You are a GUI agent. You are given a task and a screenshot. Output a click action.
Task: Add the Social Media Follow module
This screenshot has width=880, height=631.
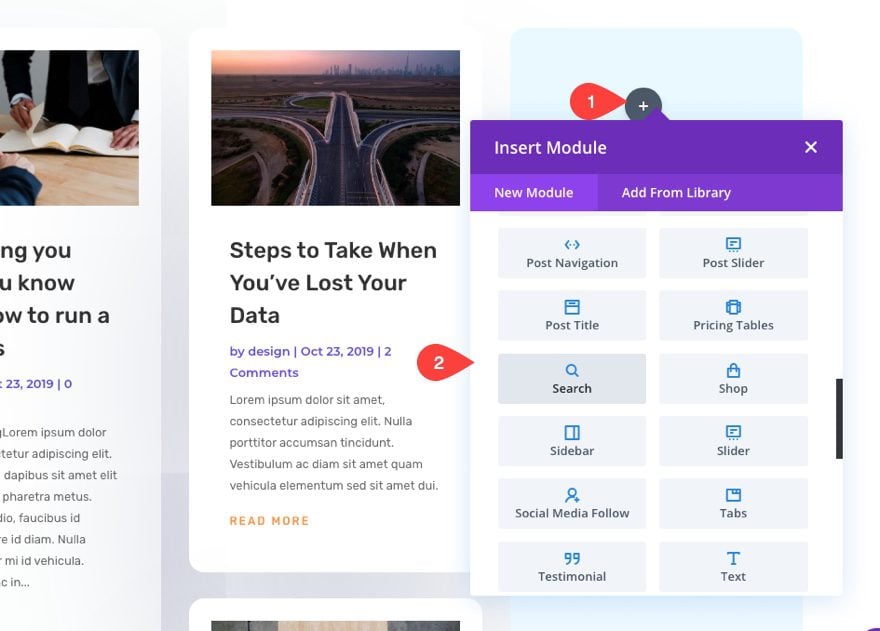pyautogui.click(x=571, y=504)
